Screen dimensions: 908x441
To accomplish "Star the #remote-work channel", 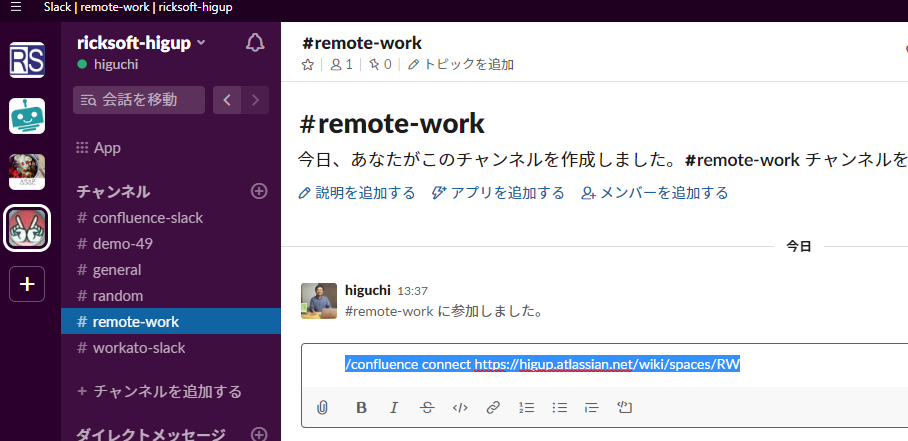I will [x=307, y=65].
